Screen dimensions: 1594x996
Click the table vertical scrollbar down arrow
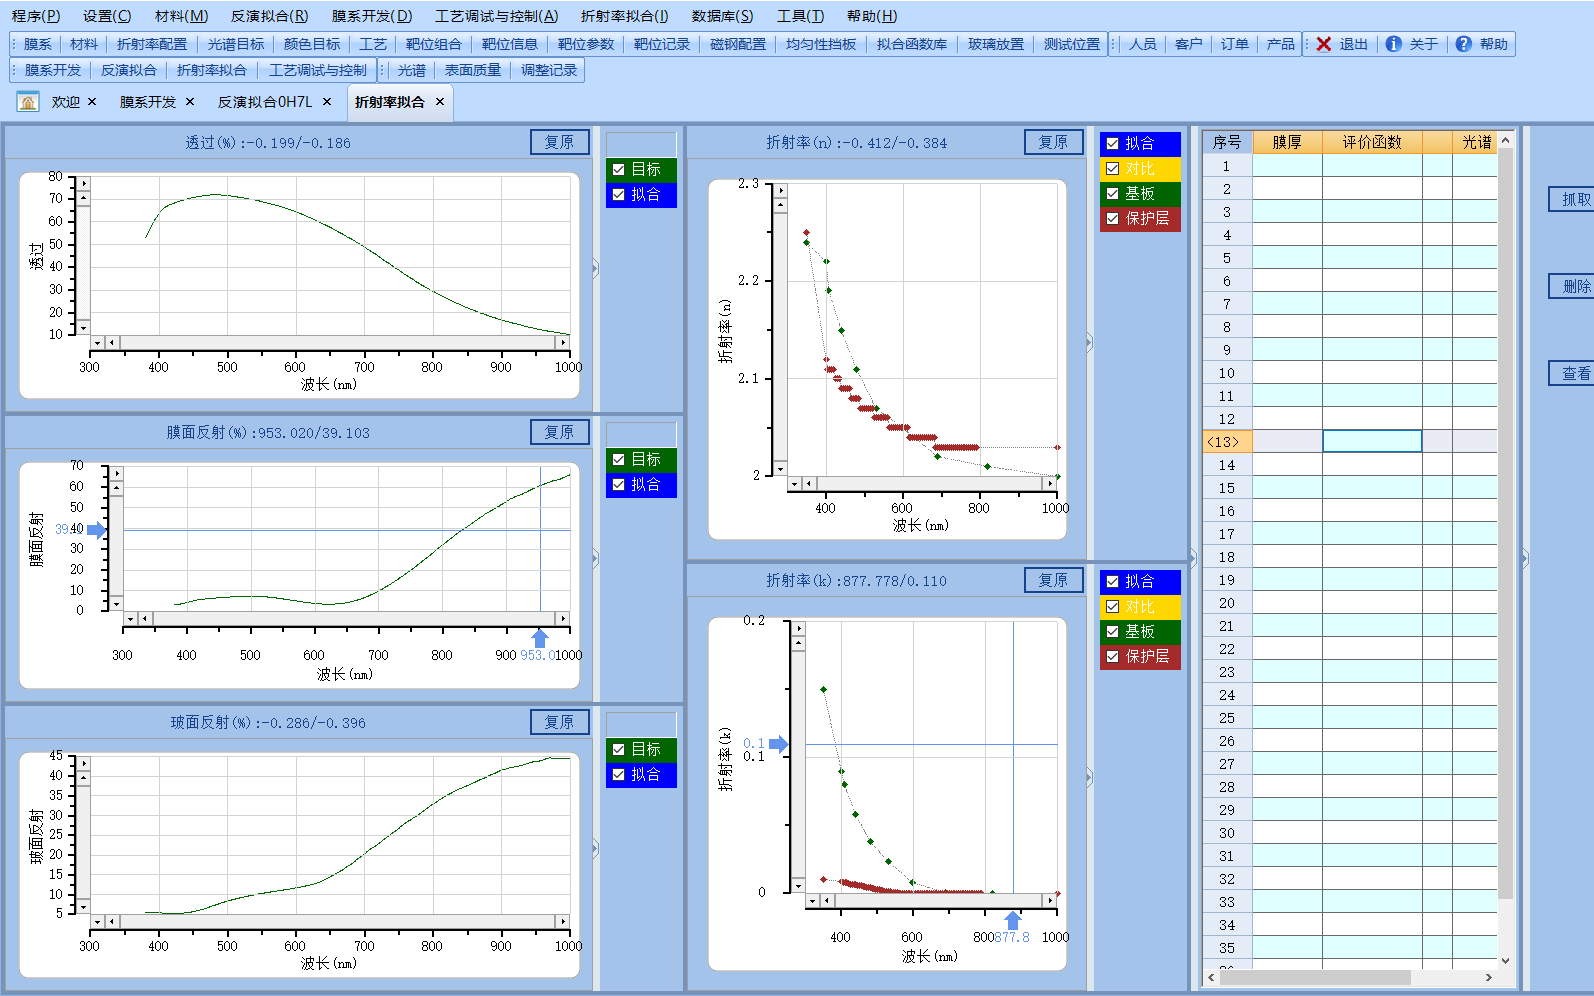pos(1506,960)
